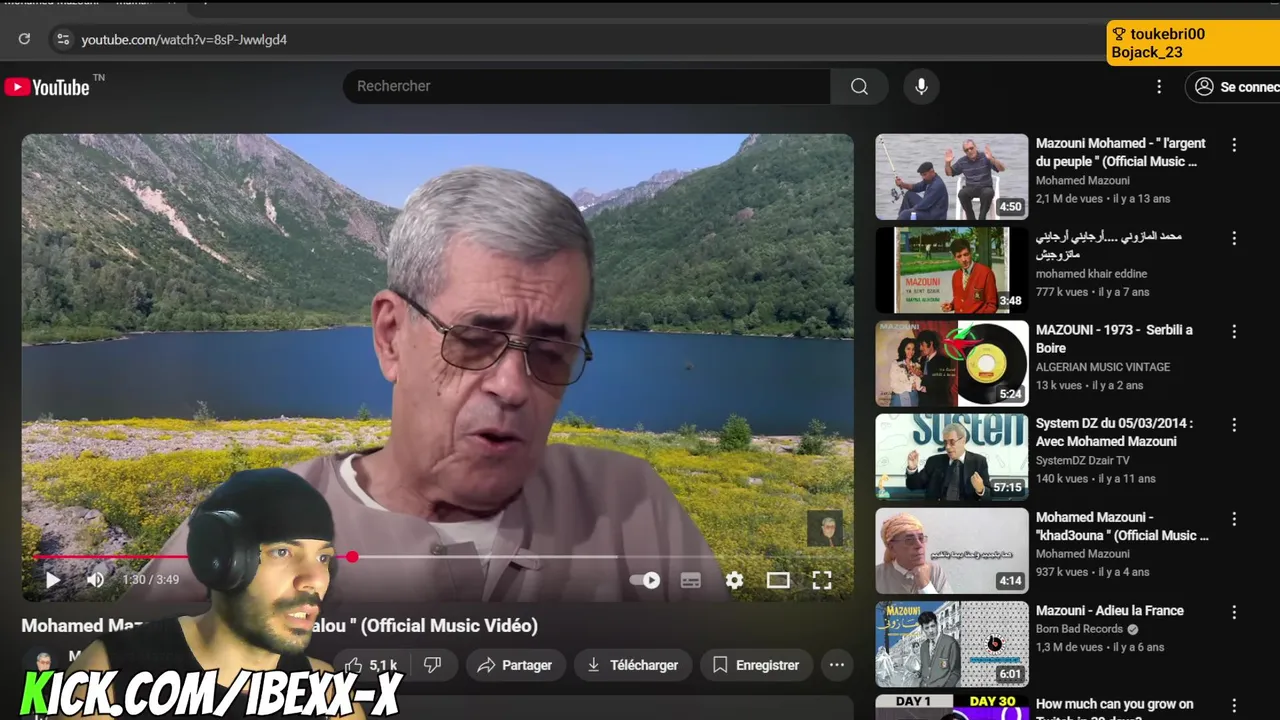Click the red progress bar scrubber dot

tap(352, 556)
